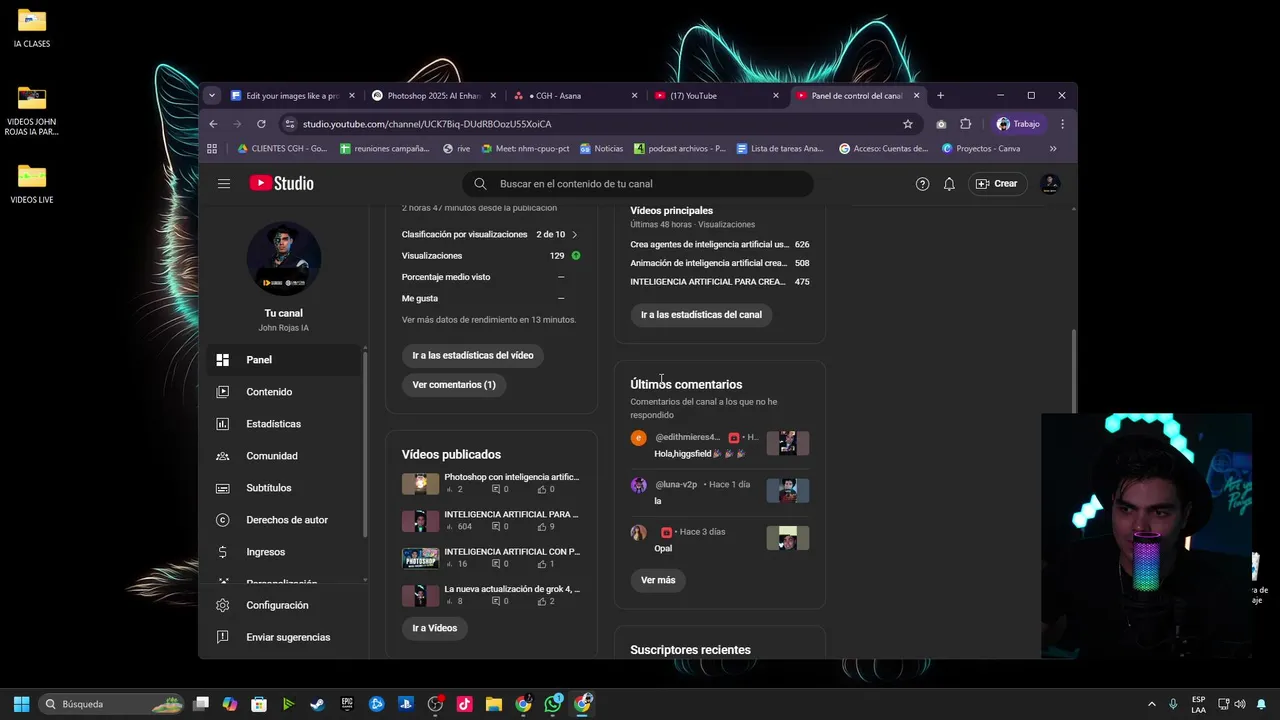This screenshot has height=720, width=1280.
Task: Click the Opal commenter avatar
Action: 639,533
